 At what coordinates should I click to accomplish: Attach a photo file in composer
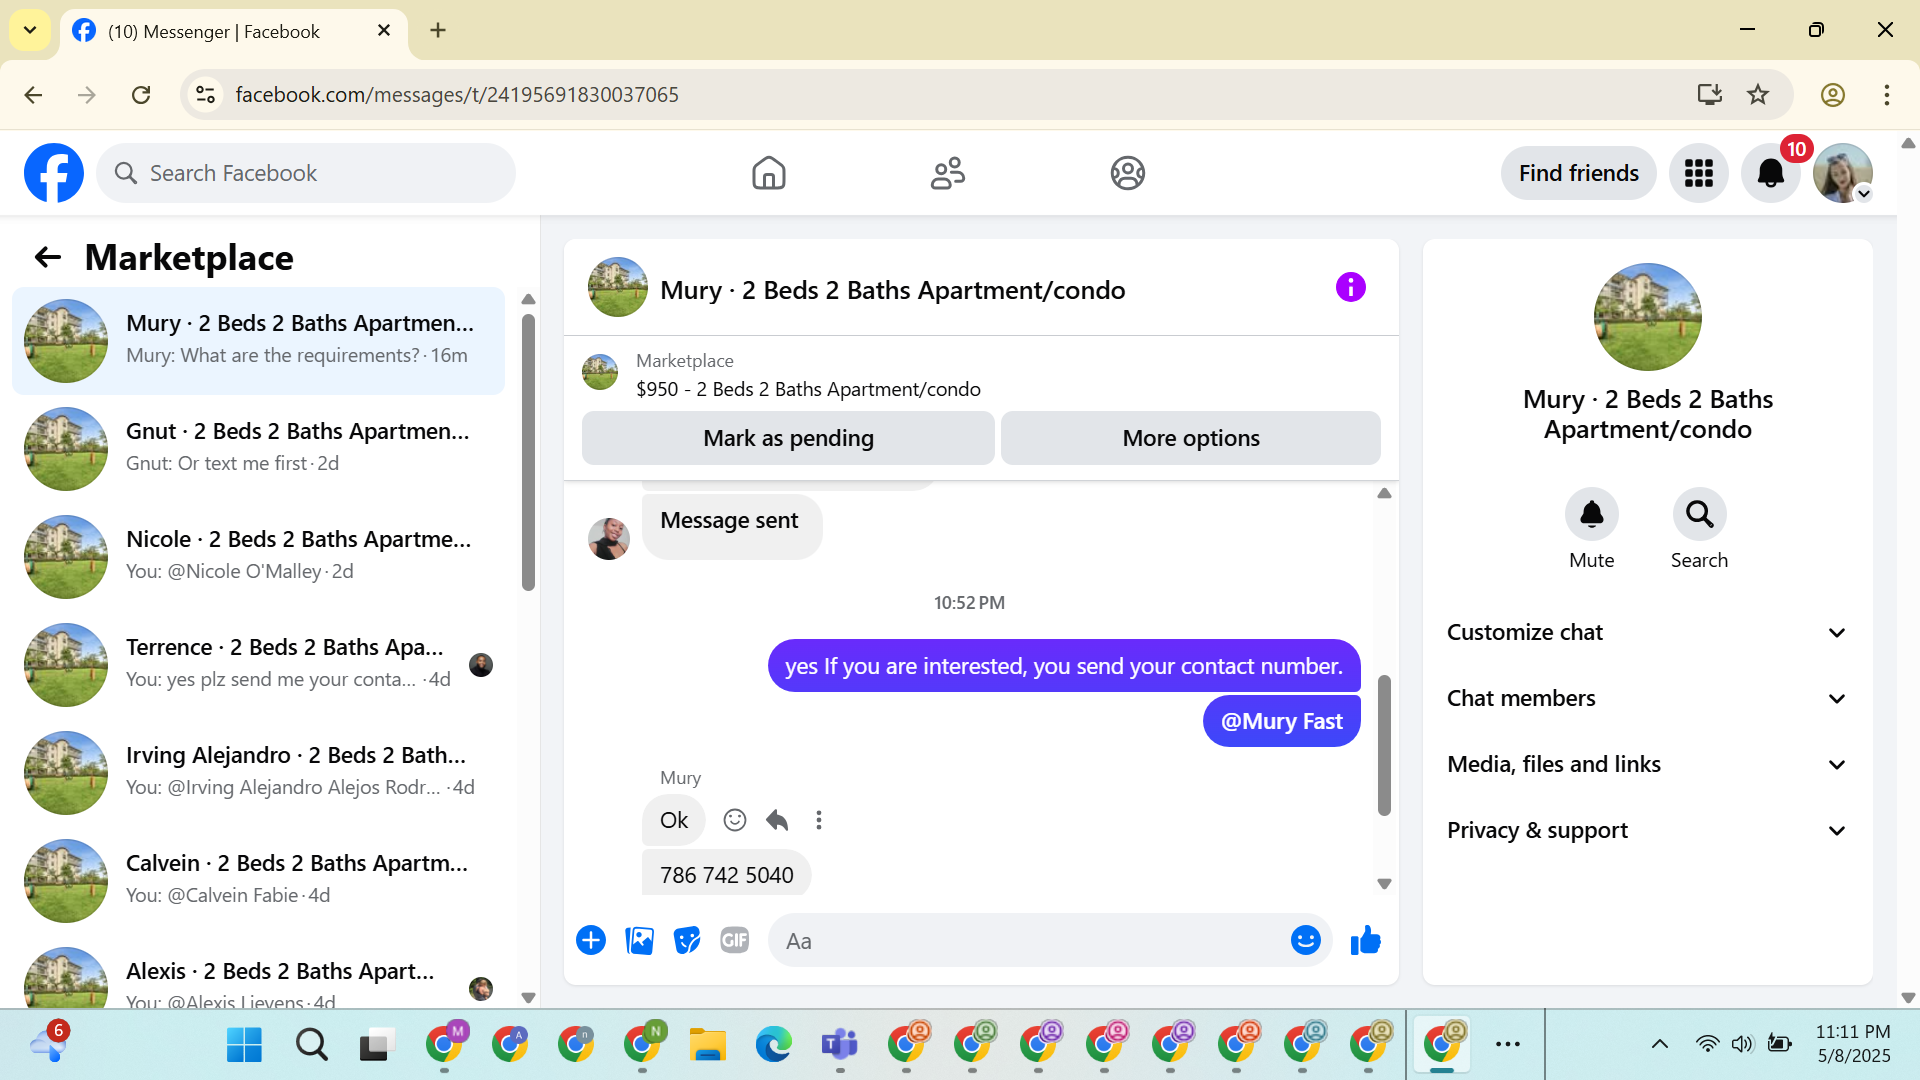pos(639,940)
